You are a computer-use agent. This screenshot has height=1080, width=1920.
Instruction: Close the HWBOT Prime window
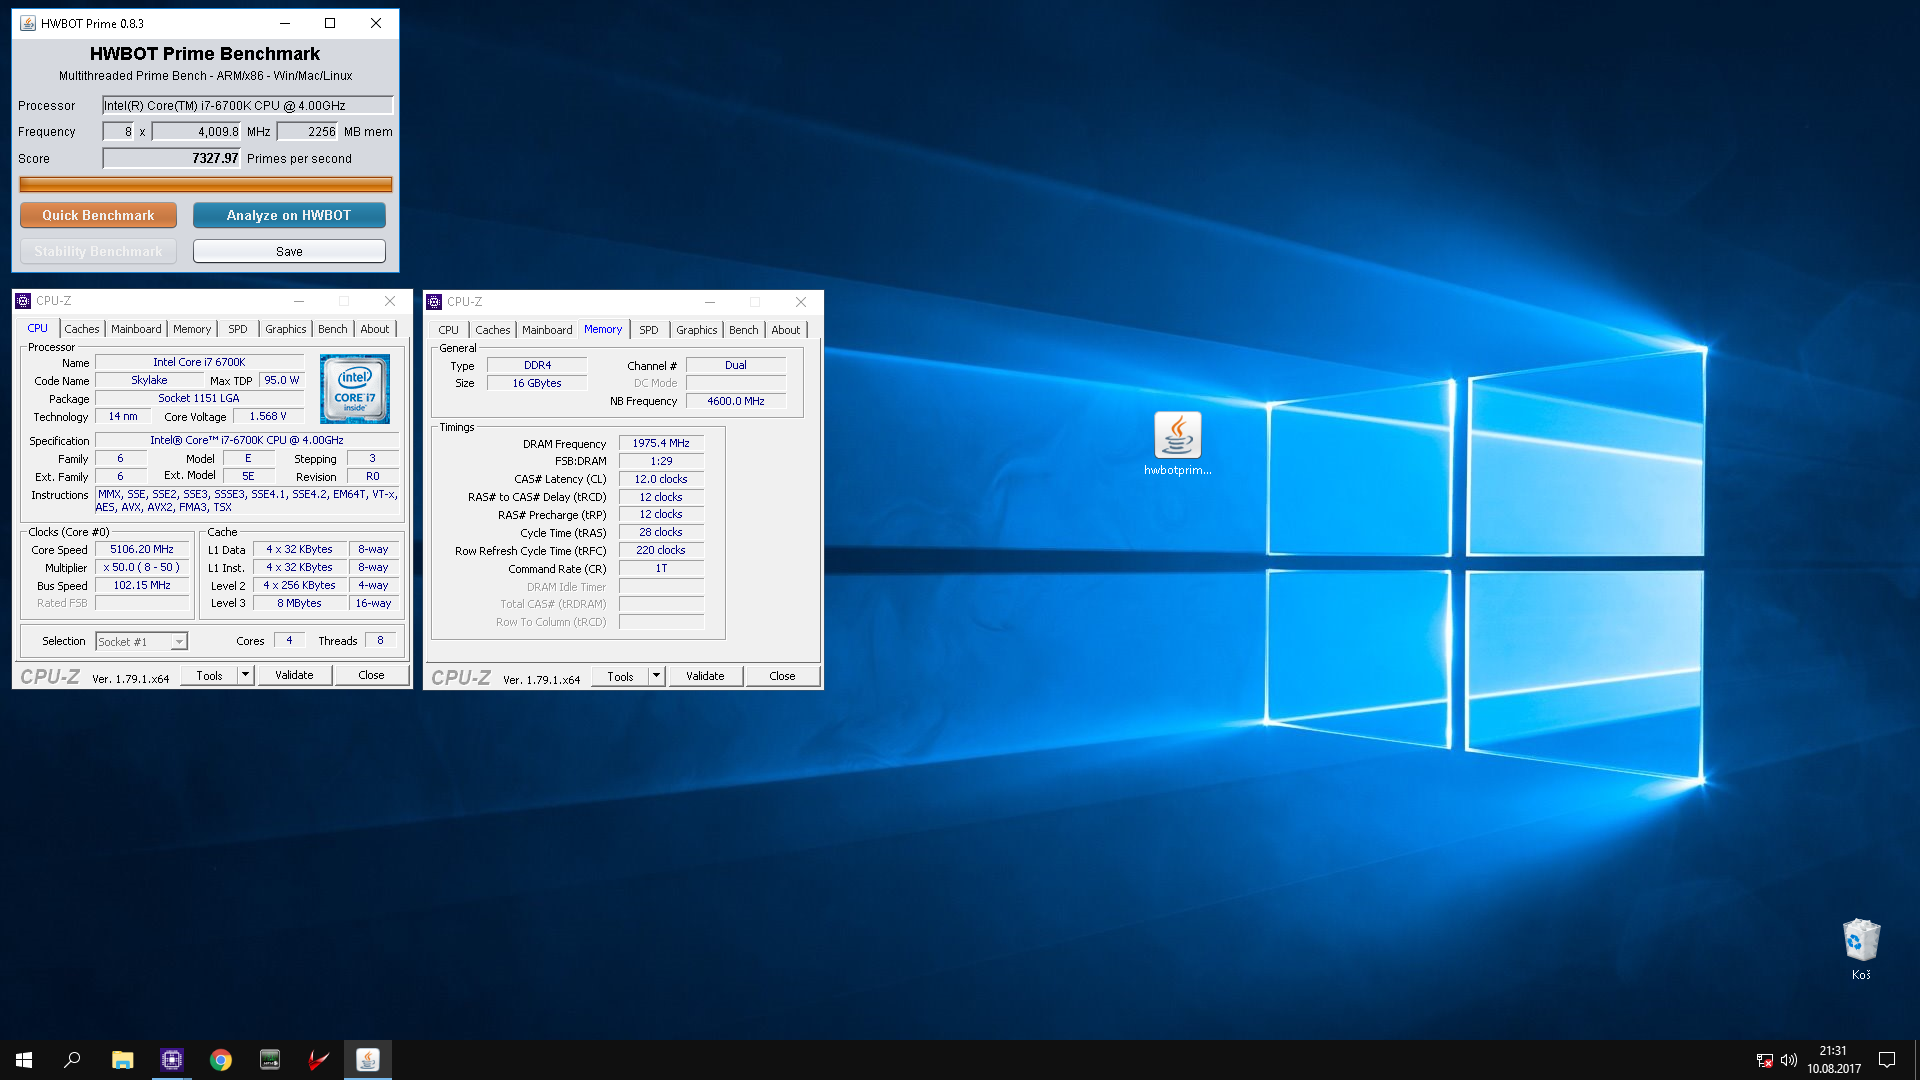coord(376,23)
